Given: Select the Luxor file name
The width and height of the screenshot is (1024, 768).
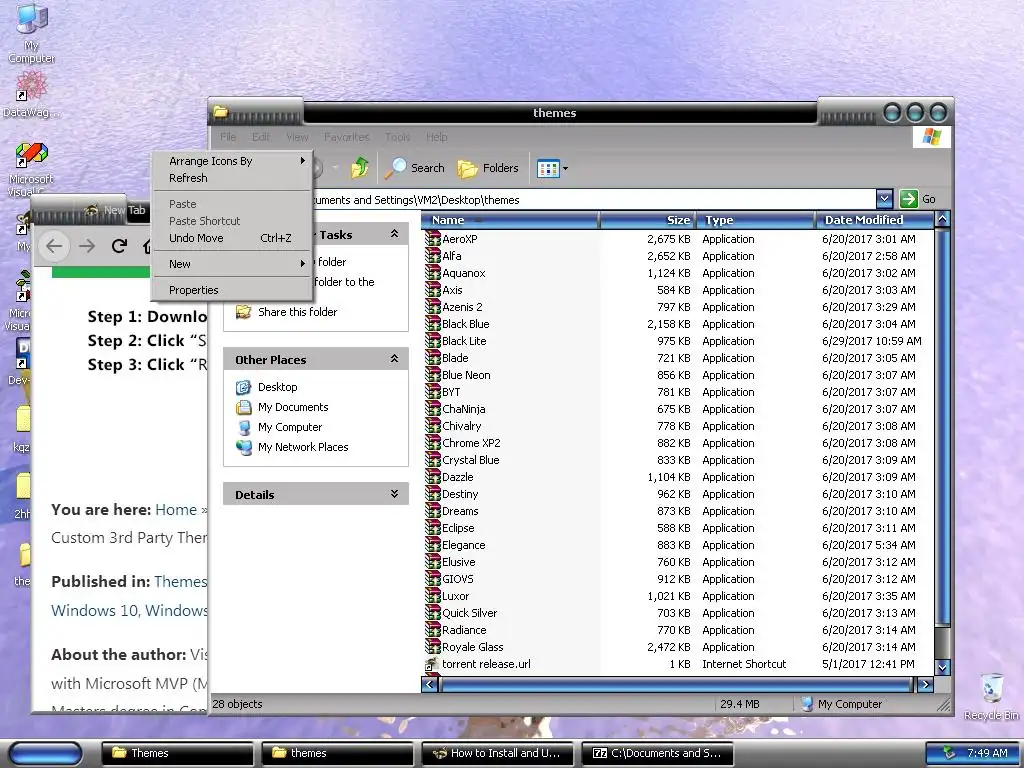Looking at the screenshot, I should coord(455,596).
